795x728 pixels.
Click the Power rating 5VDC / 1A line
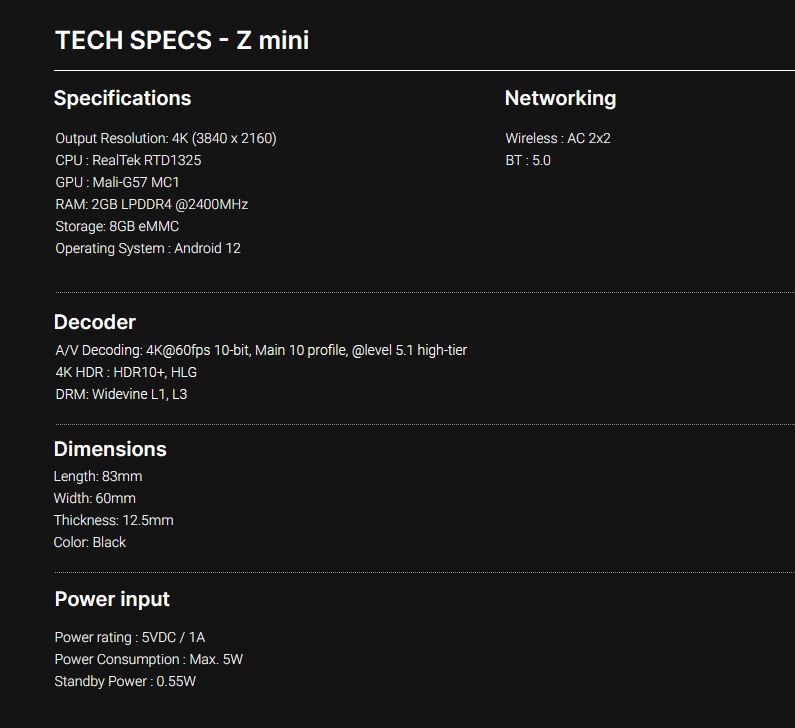tap(130, 637)
